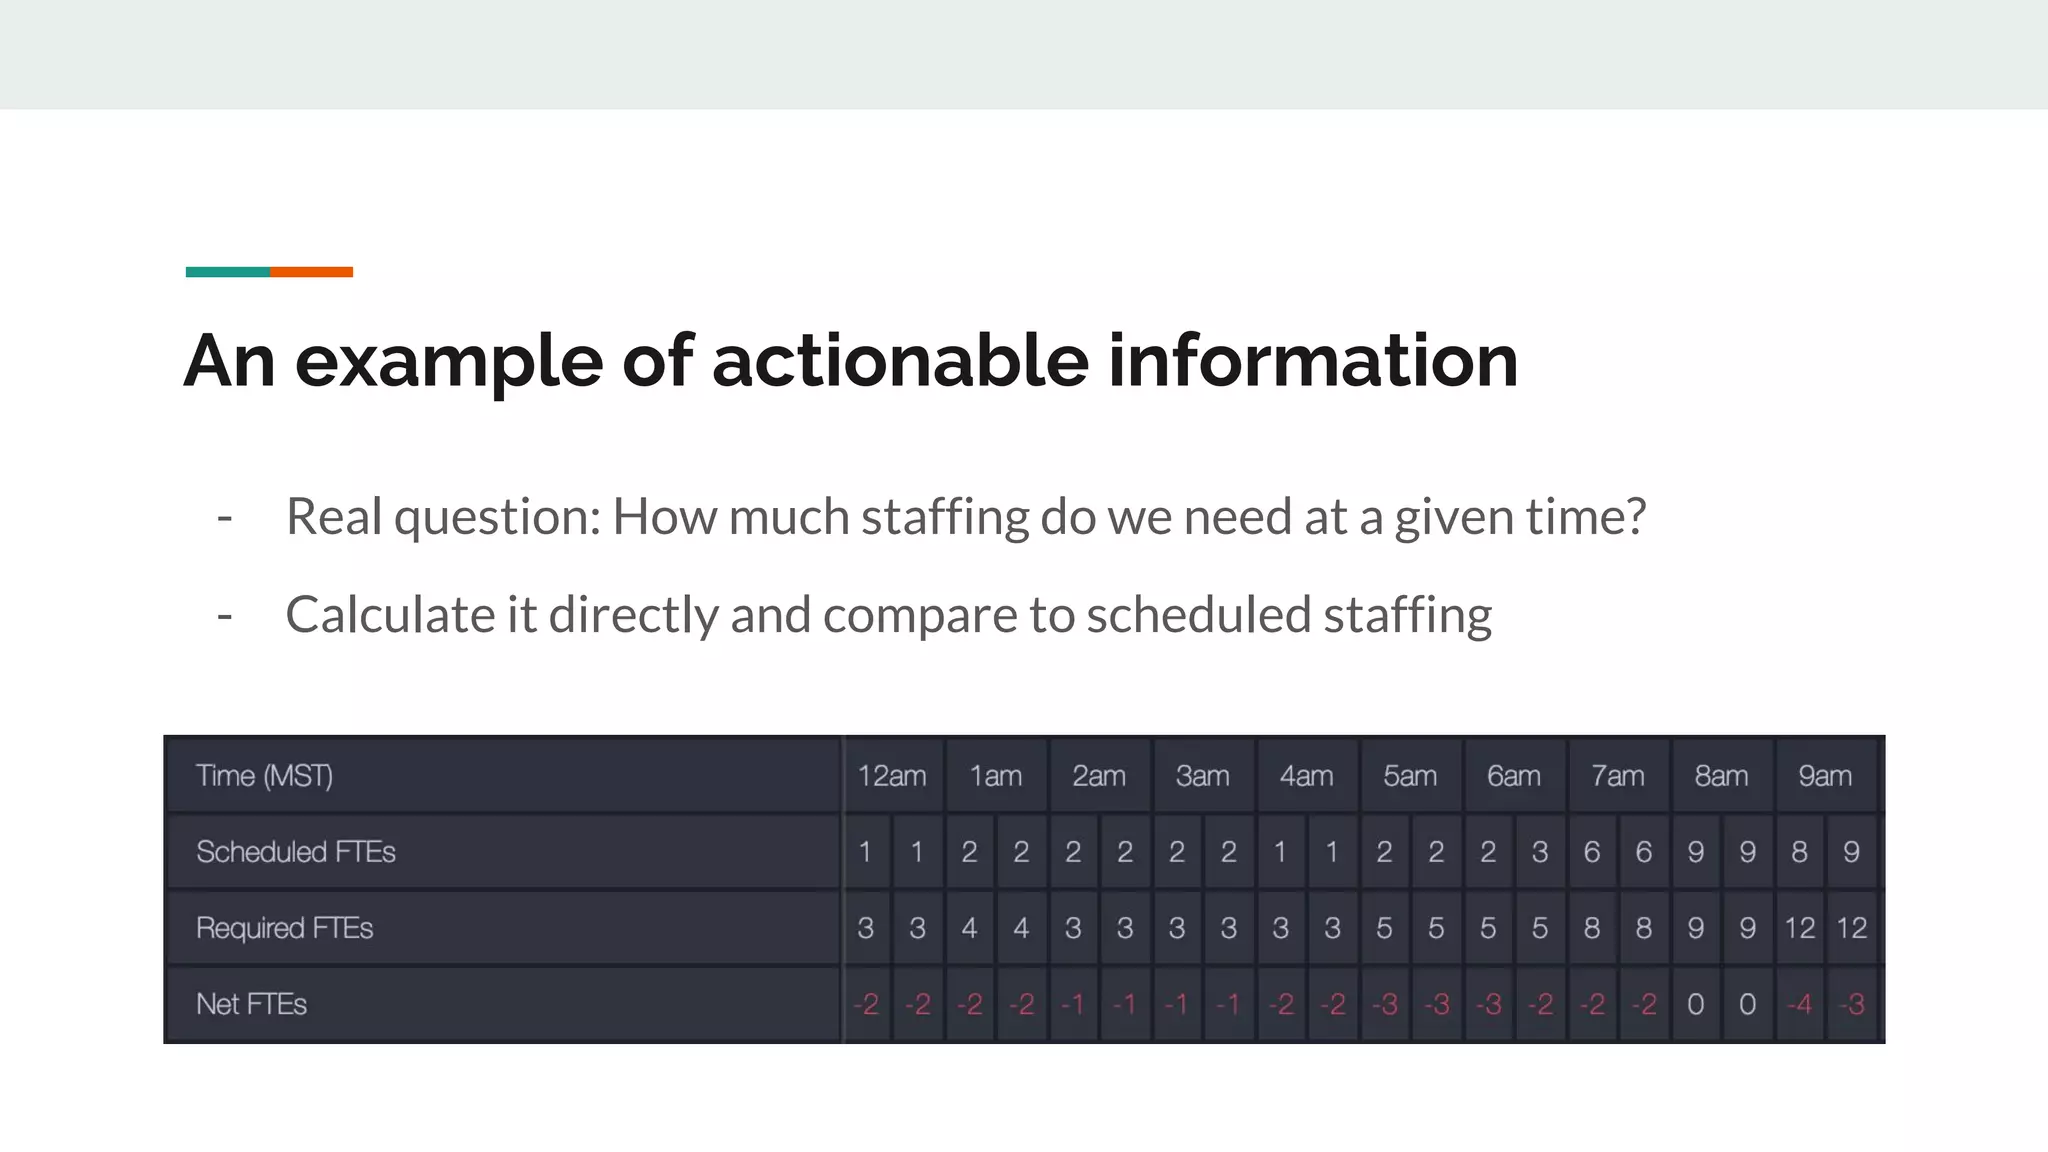Click the 1am column header
Viewport: 2048px width, 1152px height.
[996, 776]
